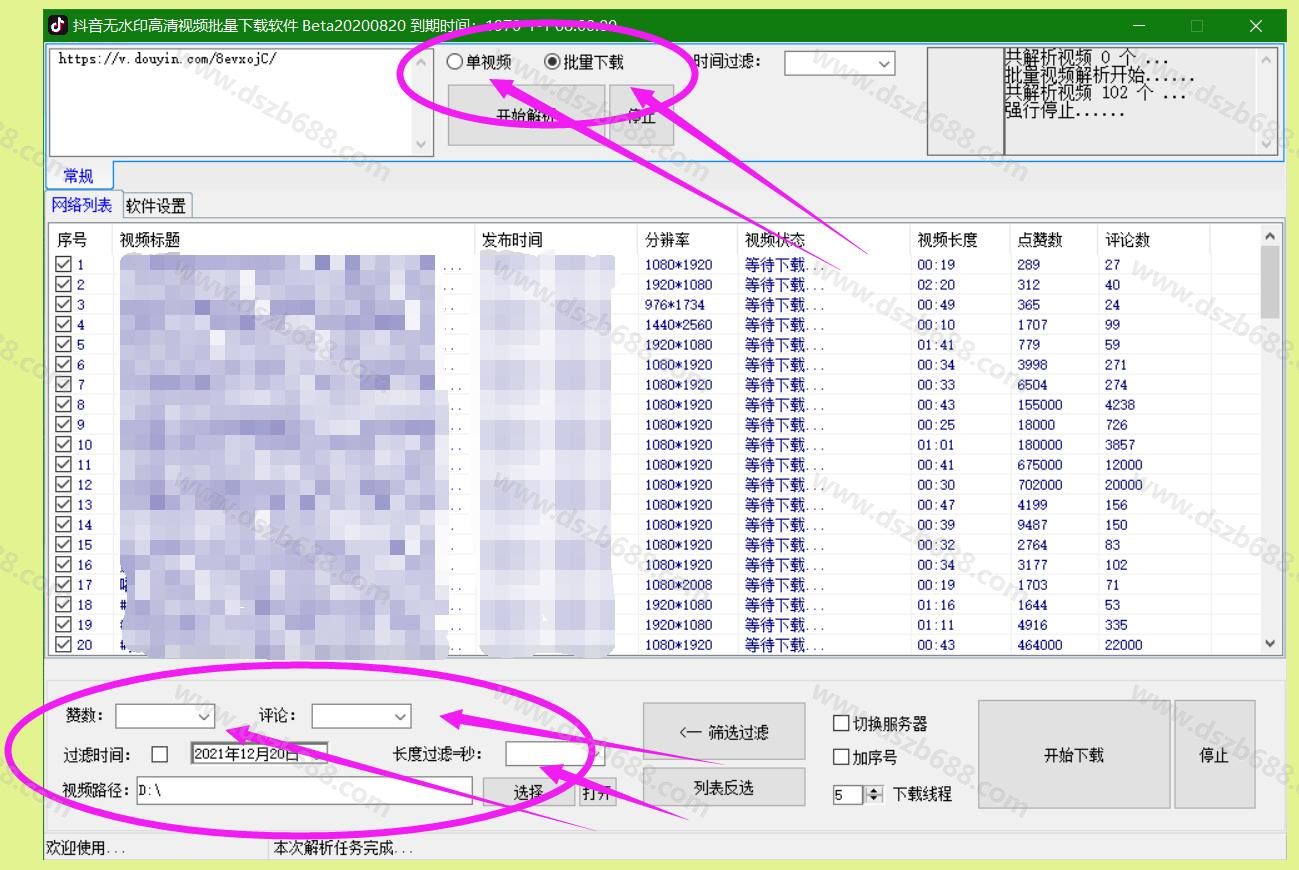Enable the 过滤时间 checkbox

[160, 754]
